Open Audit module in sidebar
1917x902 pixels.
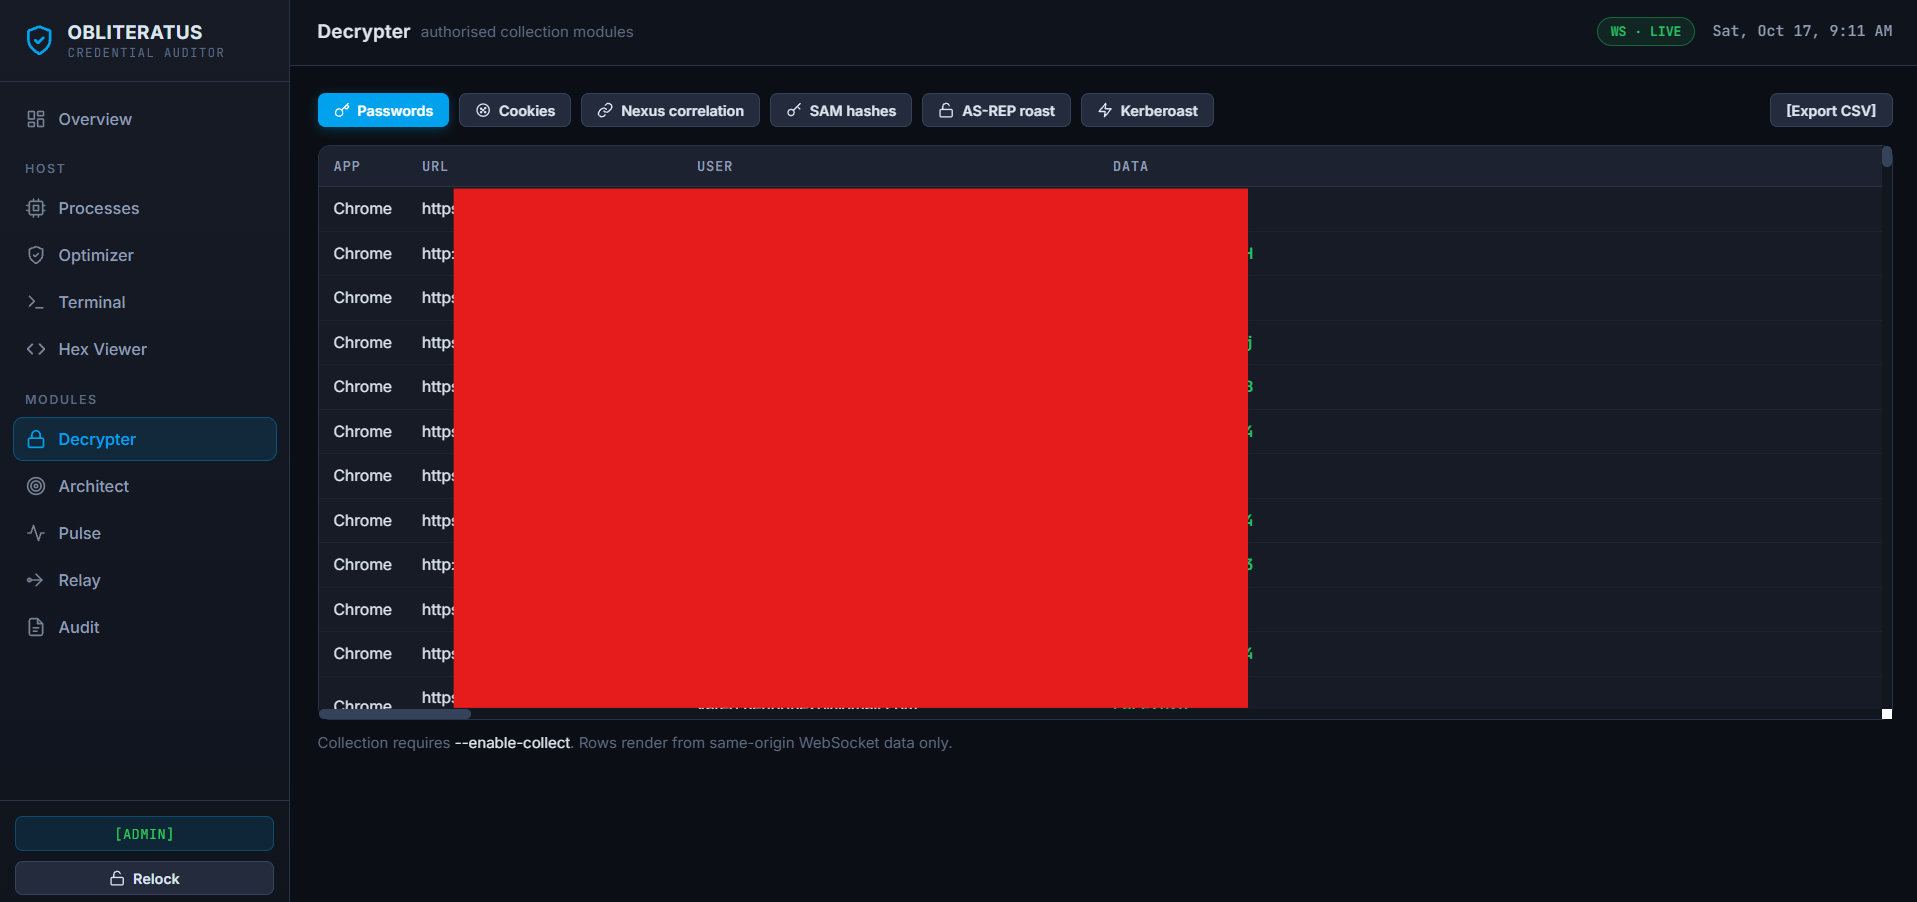pos(145,627)
